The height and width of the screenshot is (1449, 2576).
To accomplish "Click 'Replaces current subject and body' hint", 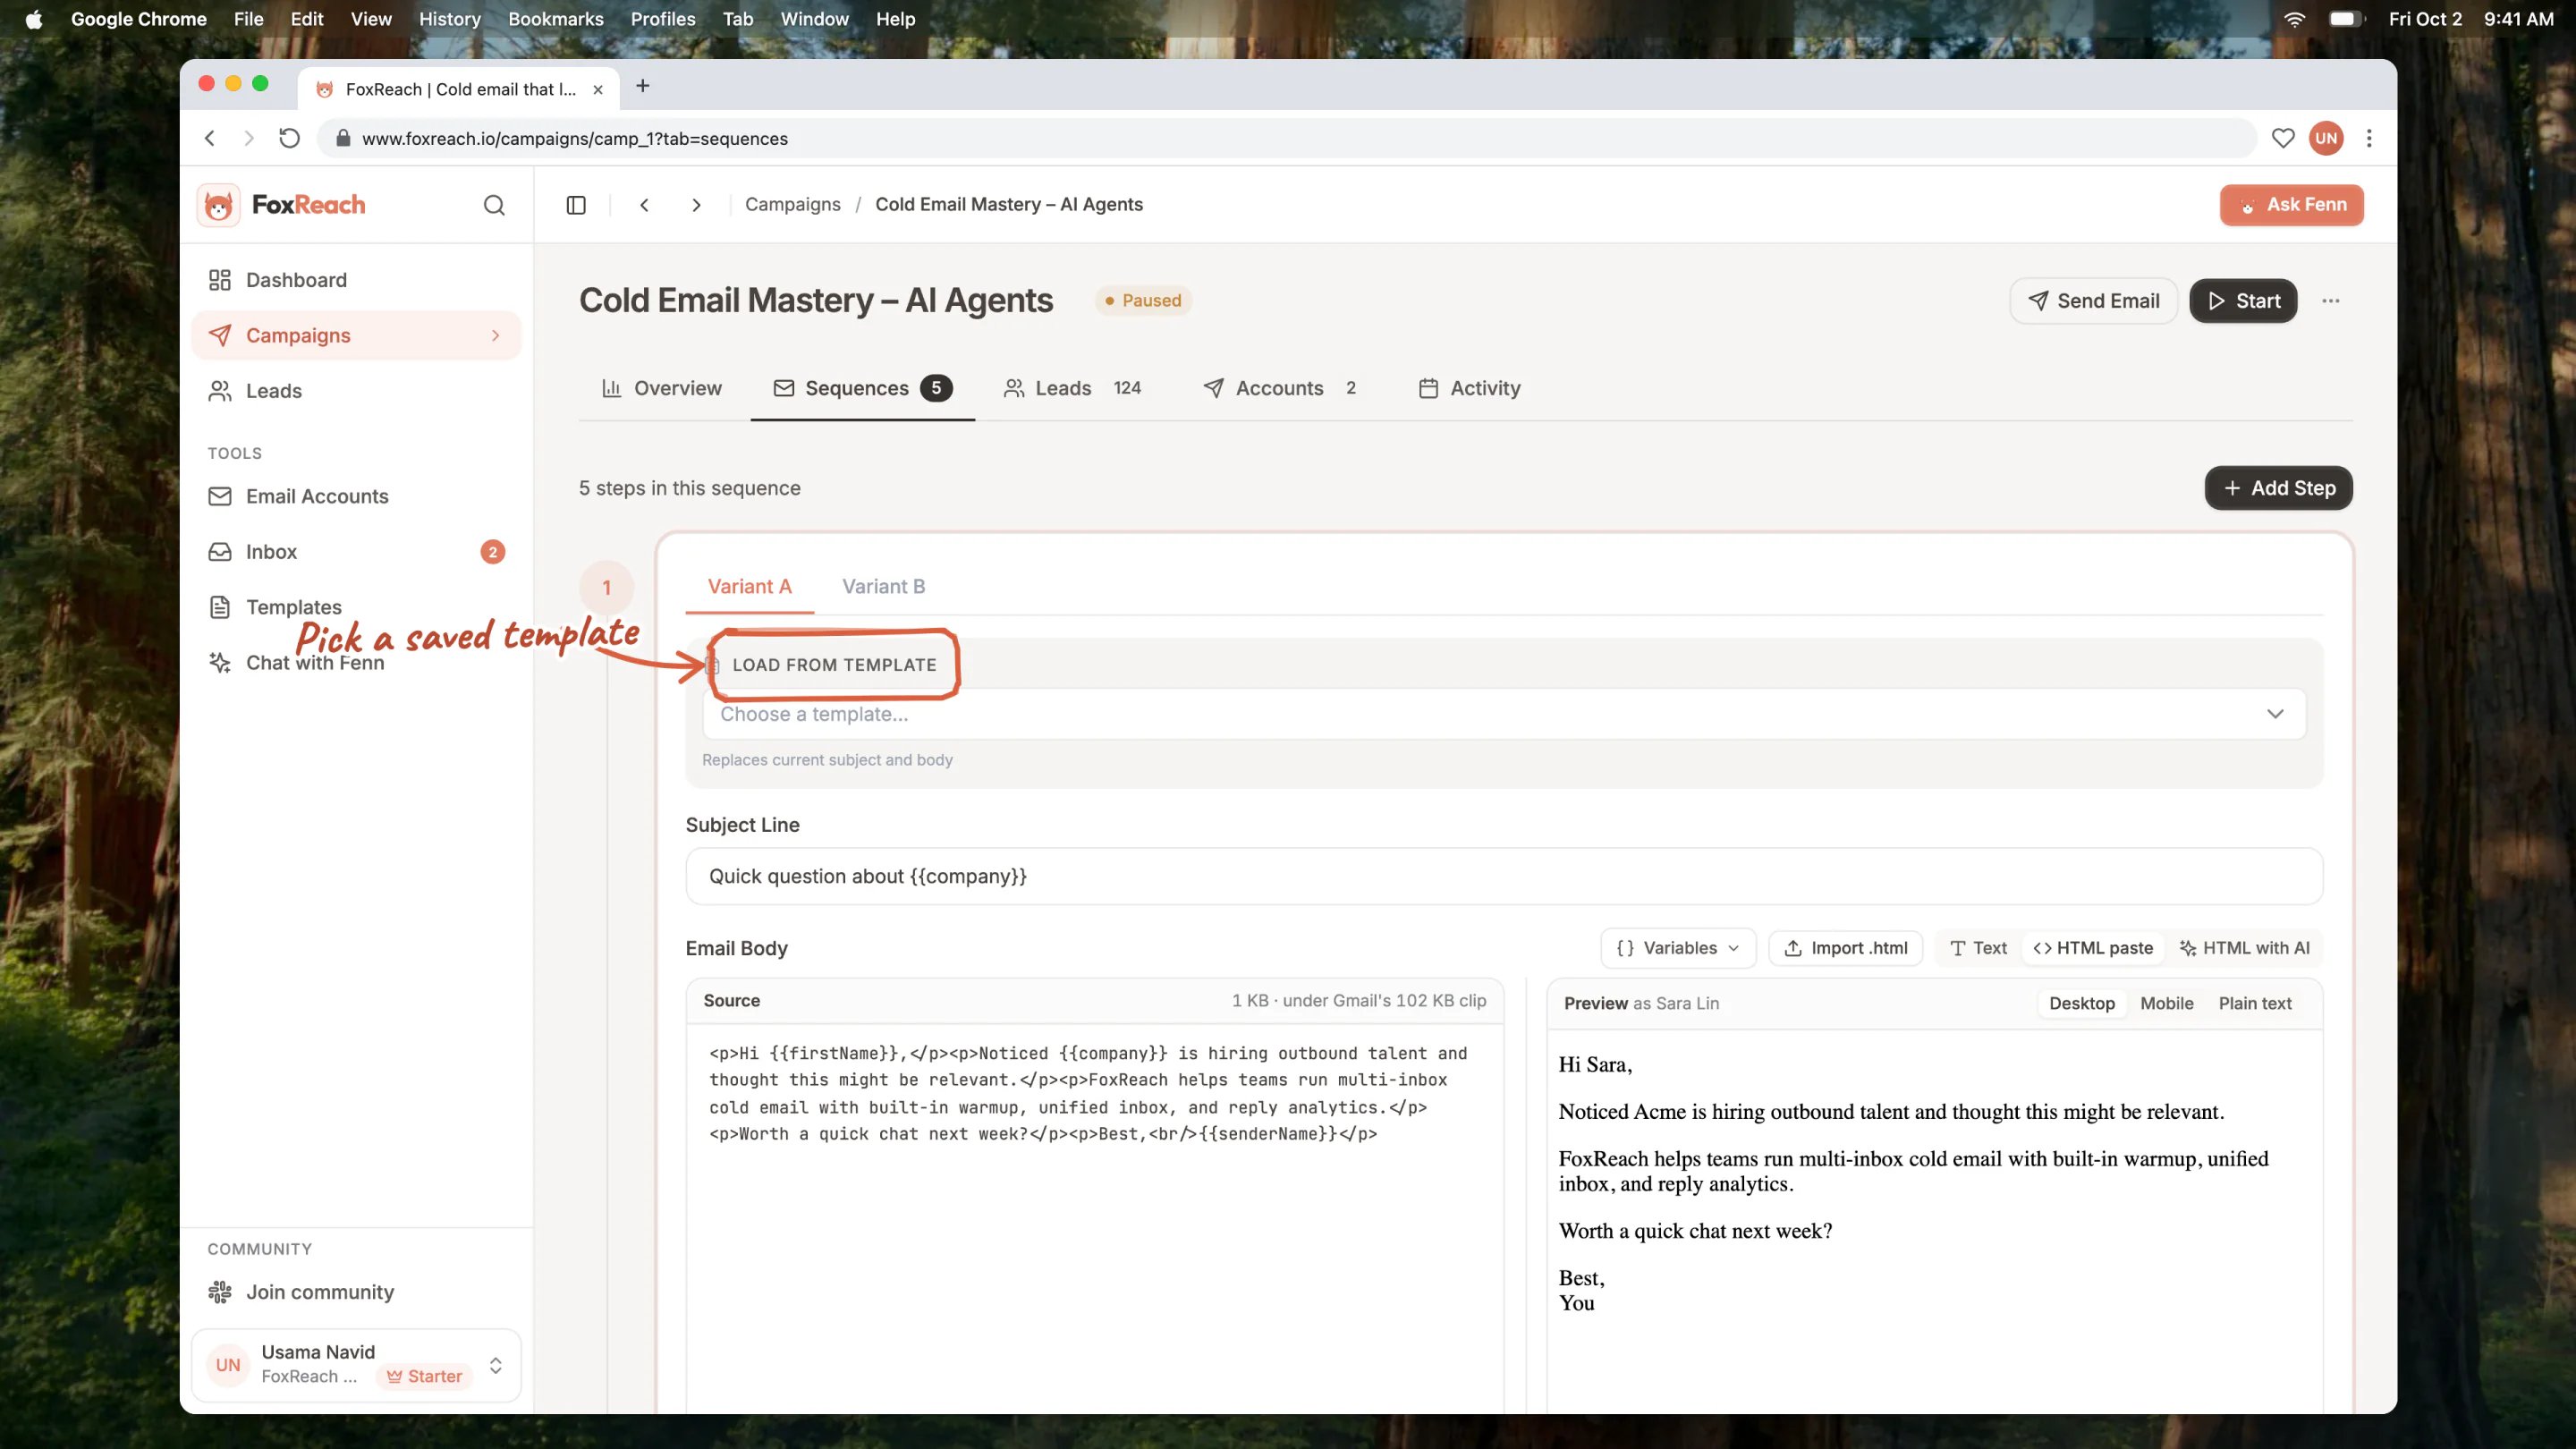I will [x=827, y=760].
